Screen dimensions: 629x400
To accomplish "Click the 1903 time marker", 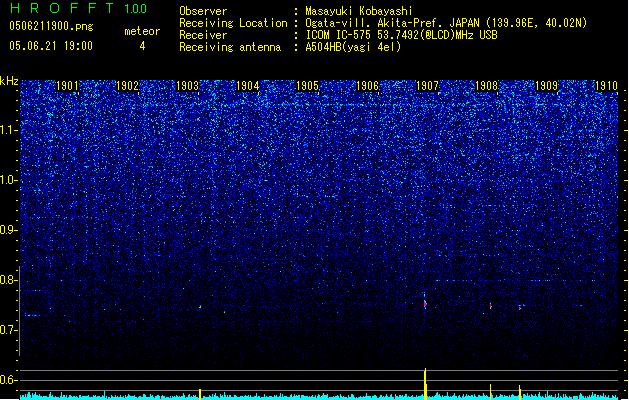I will [187, 85].
